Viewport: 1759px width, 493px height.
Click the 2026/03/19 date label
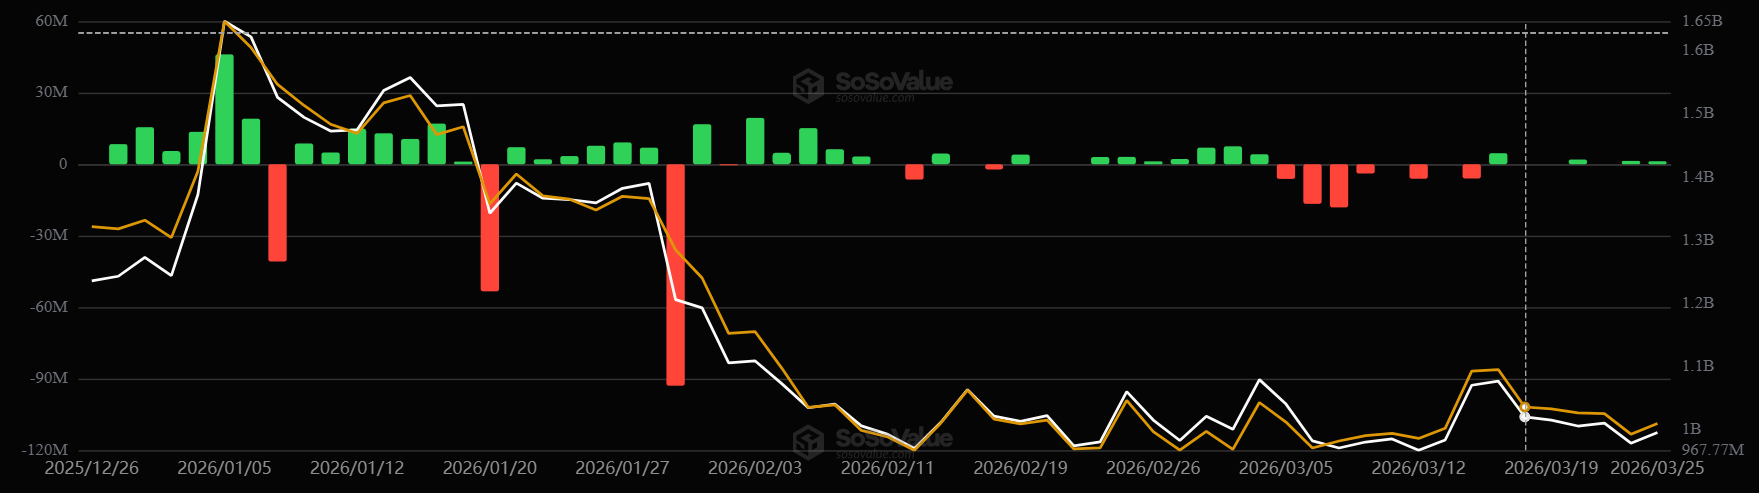[x=1551, y=468]
